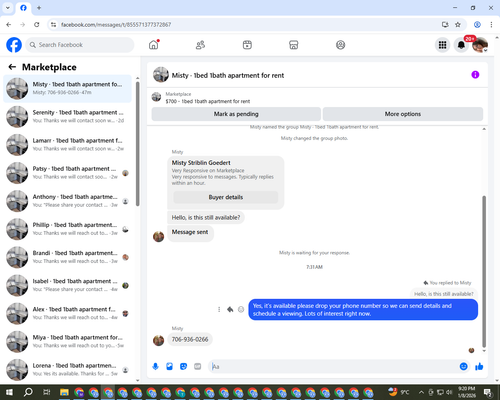Open the tab search dropdown arrow
Viewport: 500px width, 400px height.
[x=8, y=8]
